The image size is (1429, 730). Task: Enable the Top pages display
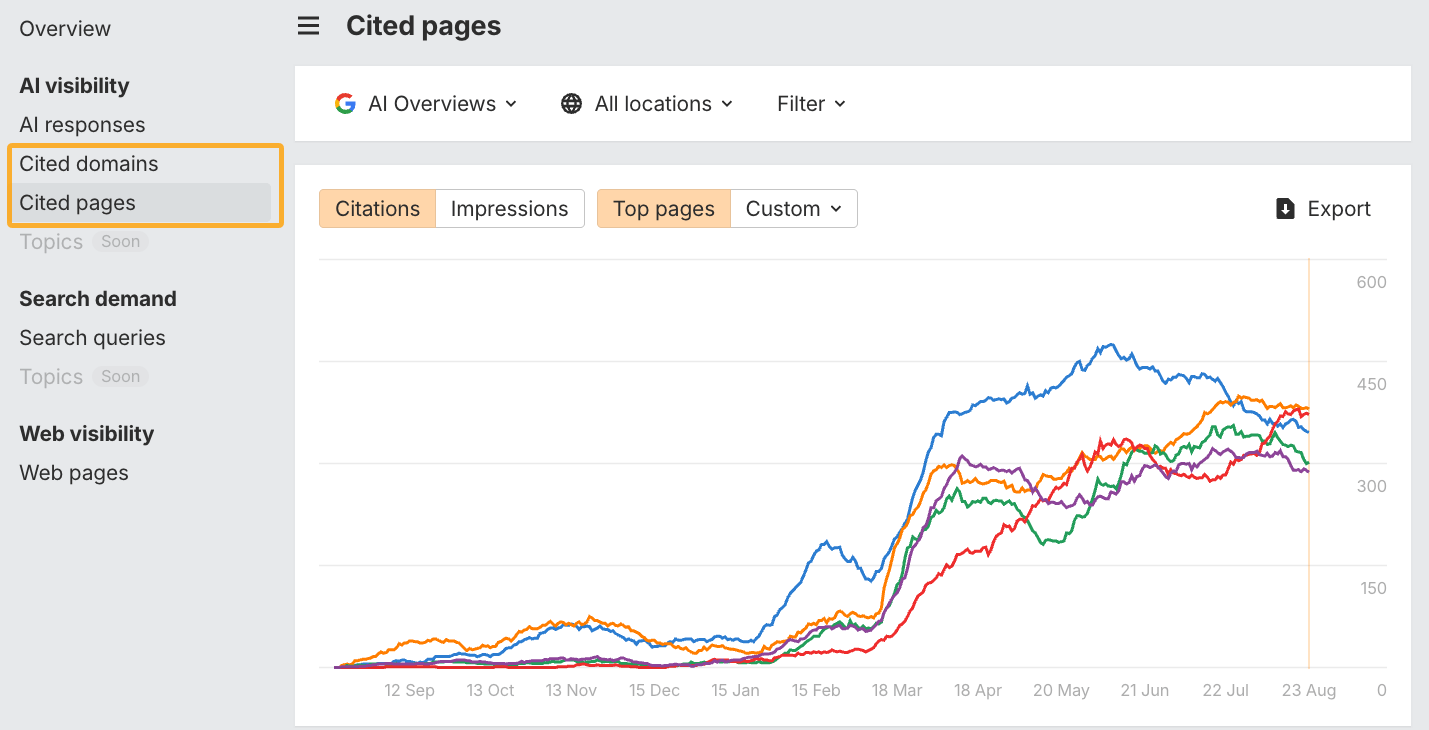coord(663,208)
